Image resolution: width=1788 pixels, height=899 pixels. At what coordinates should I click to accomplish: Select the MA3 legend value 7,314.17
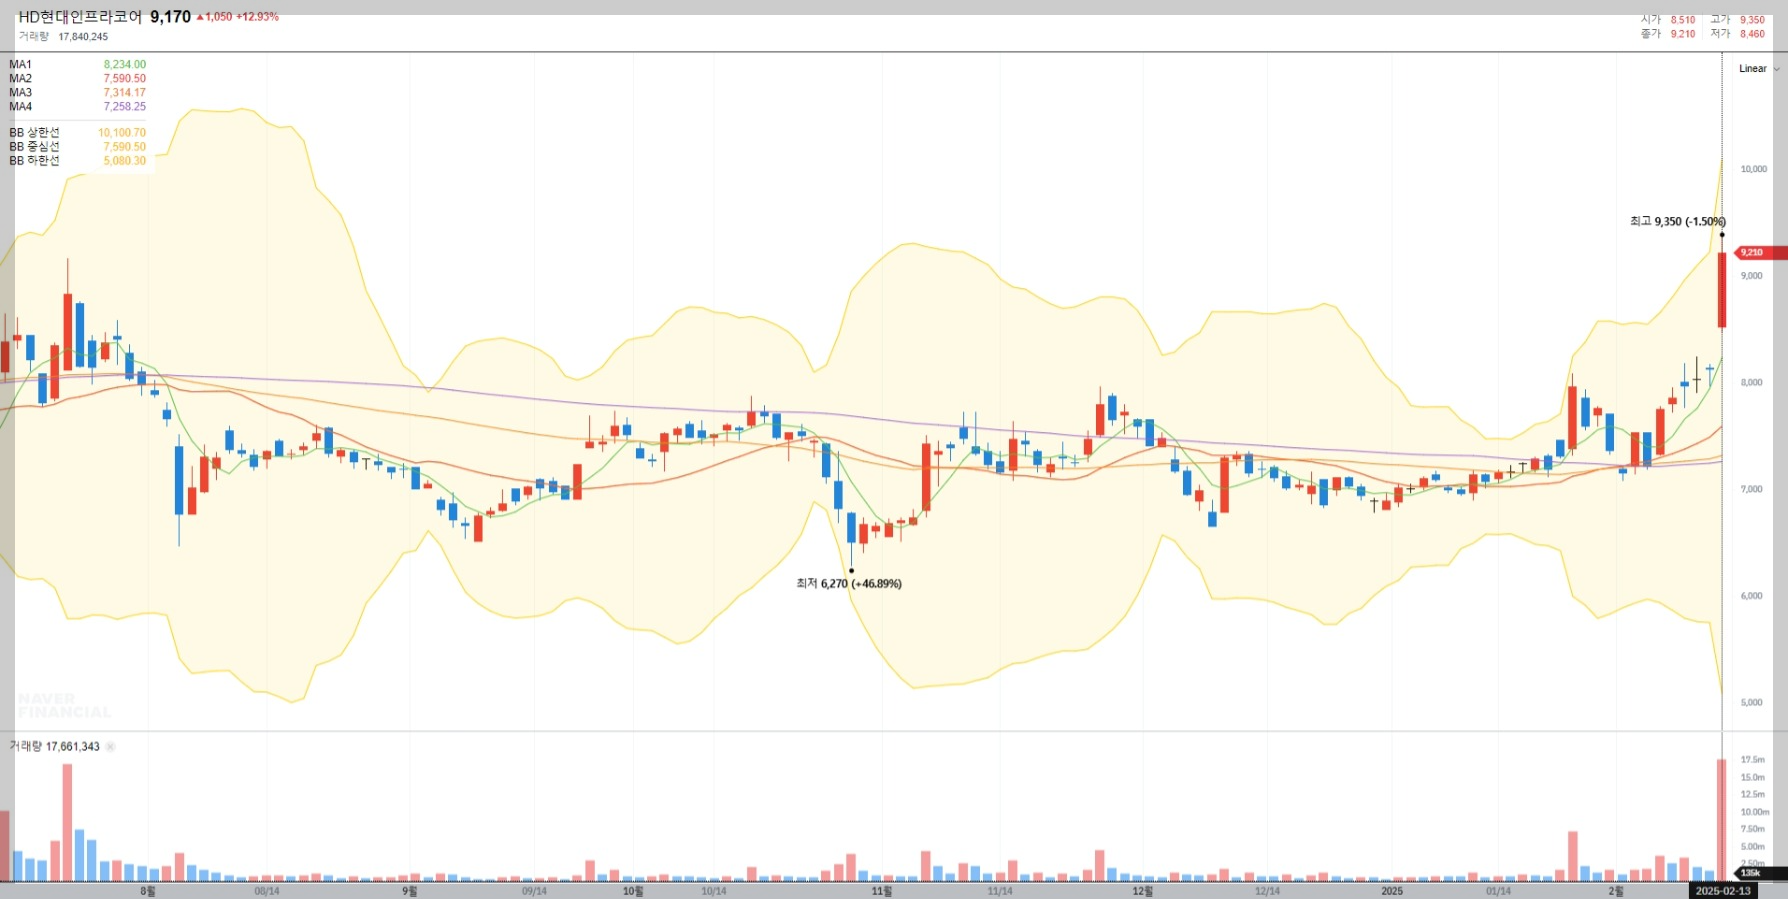[125, 93]
